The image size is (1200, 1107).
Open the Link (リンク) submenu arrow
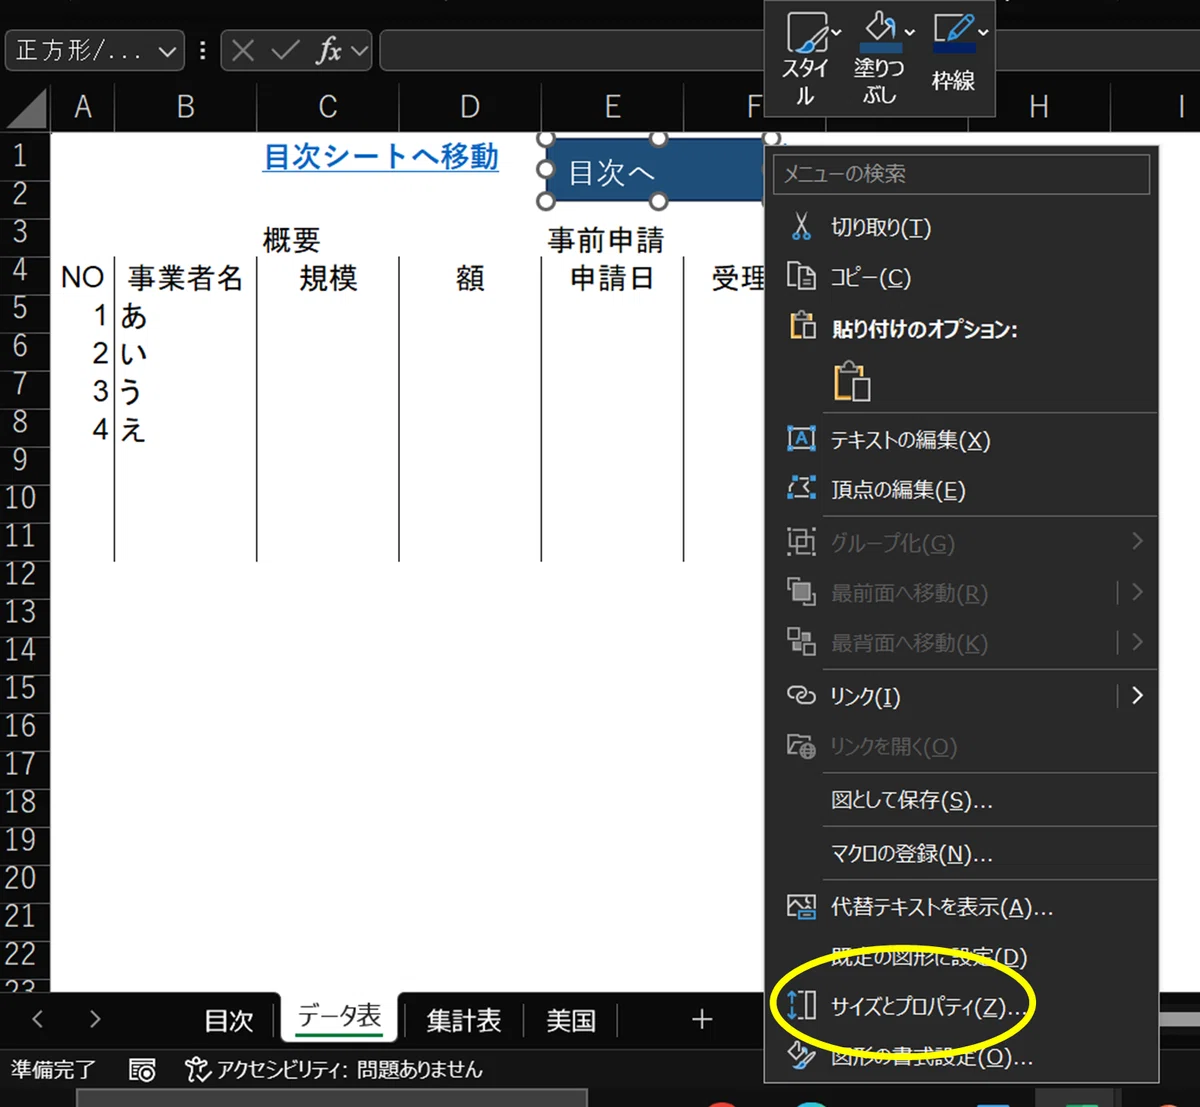pyautogui.click(x=1137, y=696)
